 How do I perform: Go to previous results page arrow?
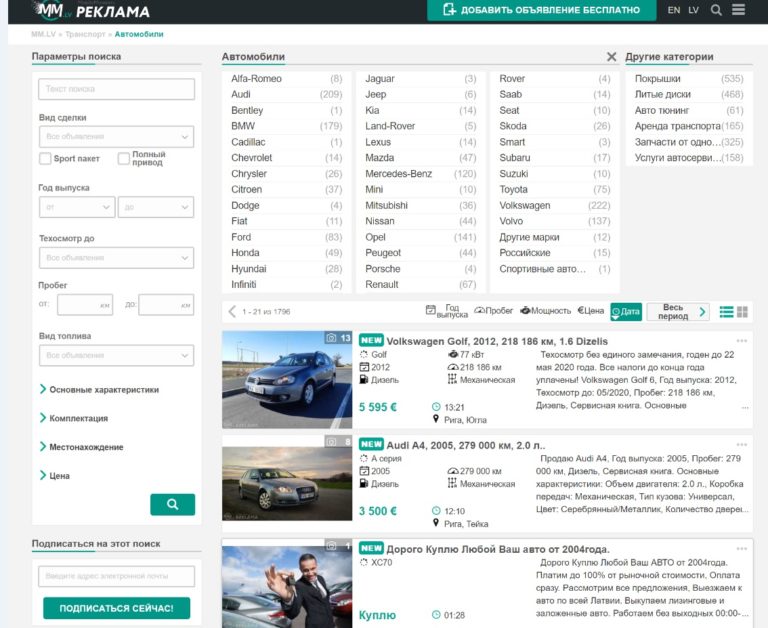coord(232,311)
